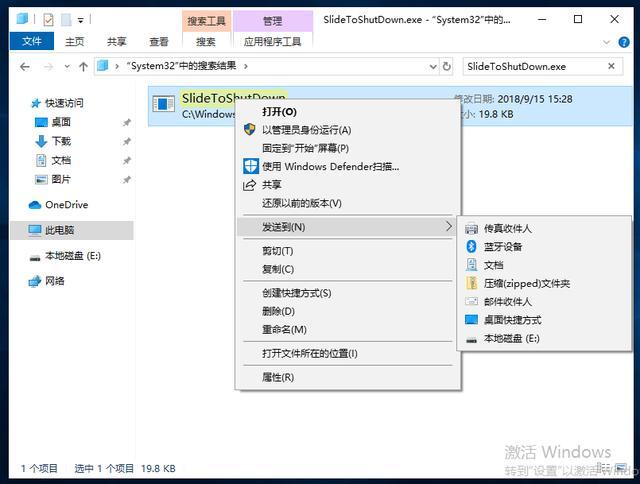Click the refresh icon beside address bar
The height and width of the screenshot is (484, 640).
click(447, 66)
